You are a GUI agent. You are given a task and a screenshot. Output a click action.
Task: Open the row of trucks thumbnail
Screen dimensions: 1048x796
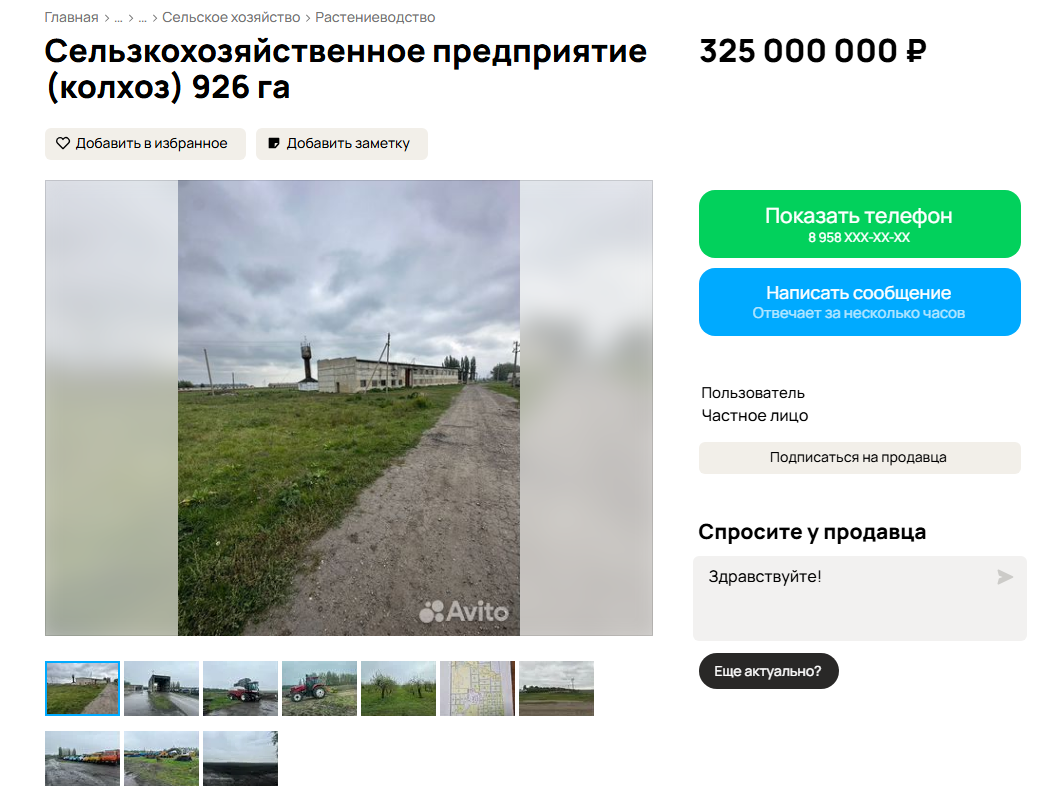pyautogui.click(x=82, y=758)
